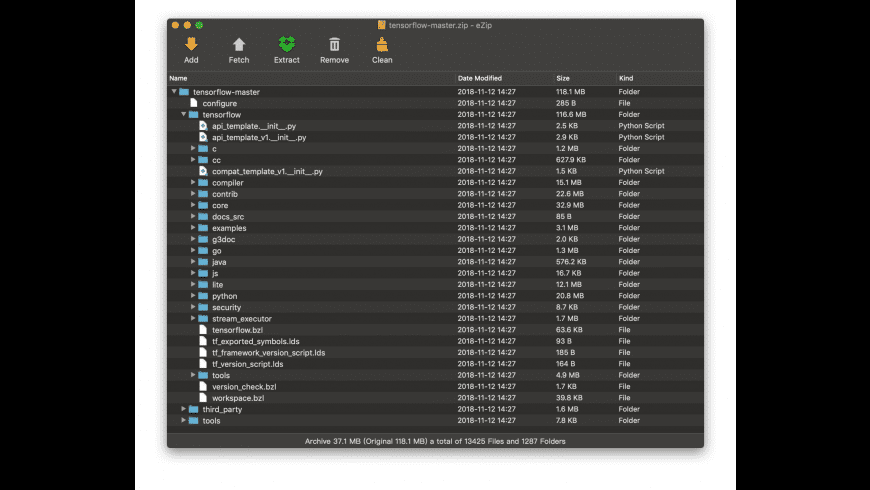Screen dimensions: 870x490
Task: Collapse the tensorflow subfolder
Action: pyautogui.click(x=184, y=114)
